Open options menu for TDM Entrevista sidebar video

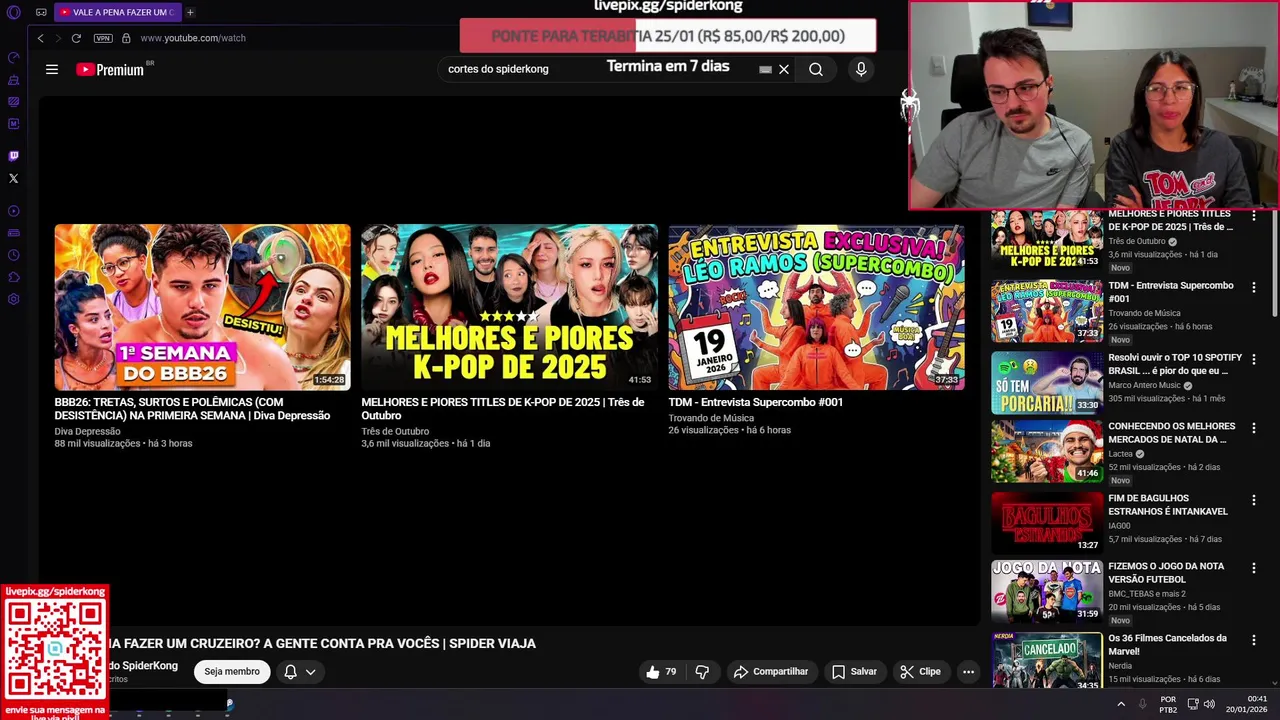pos(1254,287)
